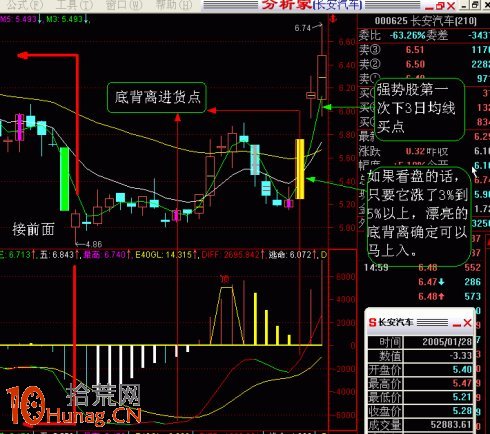Restore down the main application window
490x434 pixels.
tap(475, 5)
